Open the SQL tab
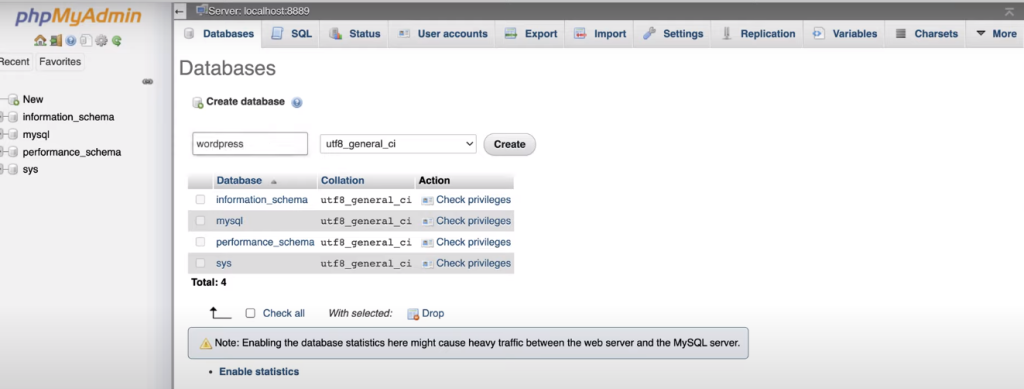Image resolution: width=1024 pixels, height=389 pixels. tap(291, 34)
